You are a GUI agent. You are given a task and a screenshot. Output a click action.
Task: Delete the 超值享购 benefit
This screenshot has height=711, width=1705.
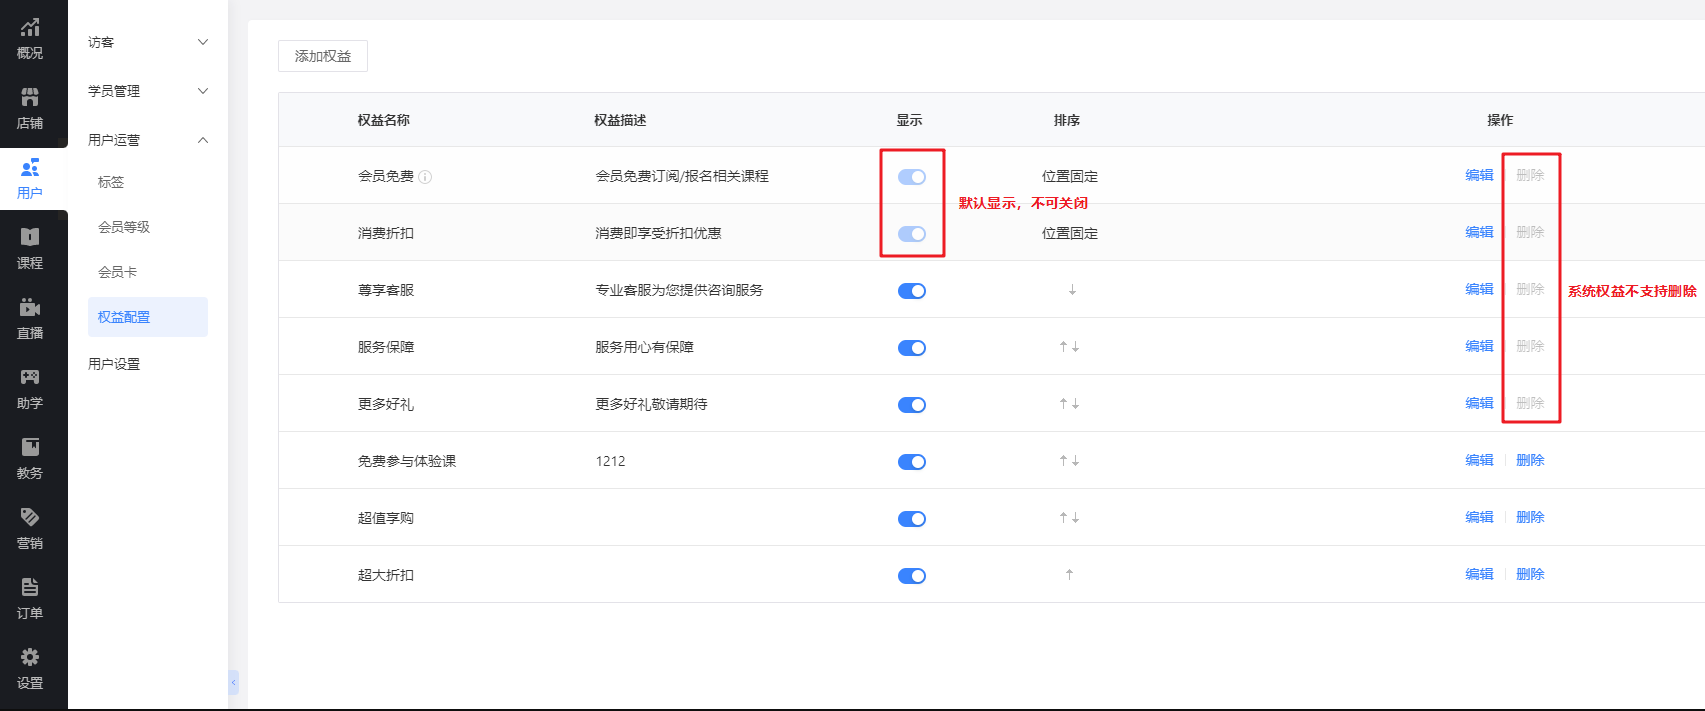[x=1530, y=517]
